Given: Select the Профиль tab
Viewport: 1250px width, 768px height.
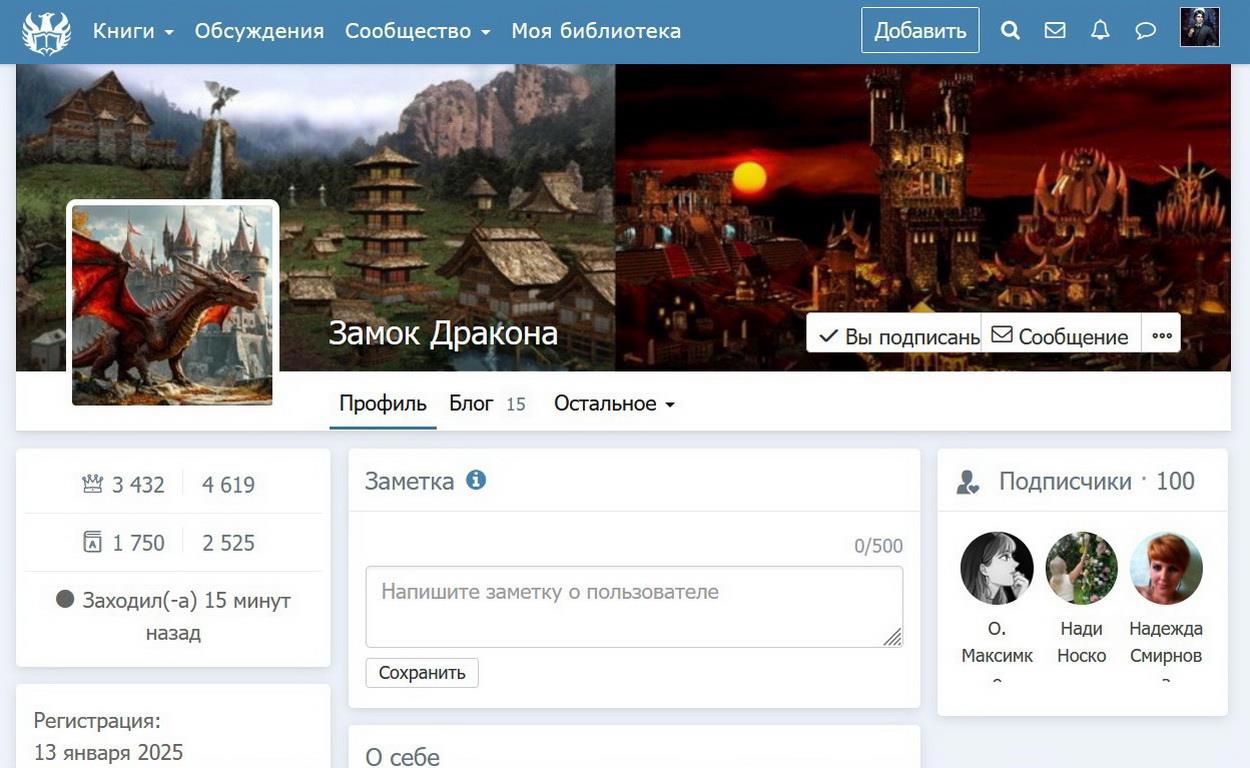Looking at the screenshot, I should click(x=383, y=404).
